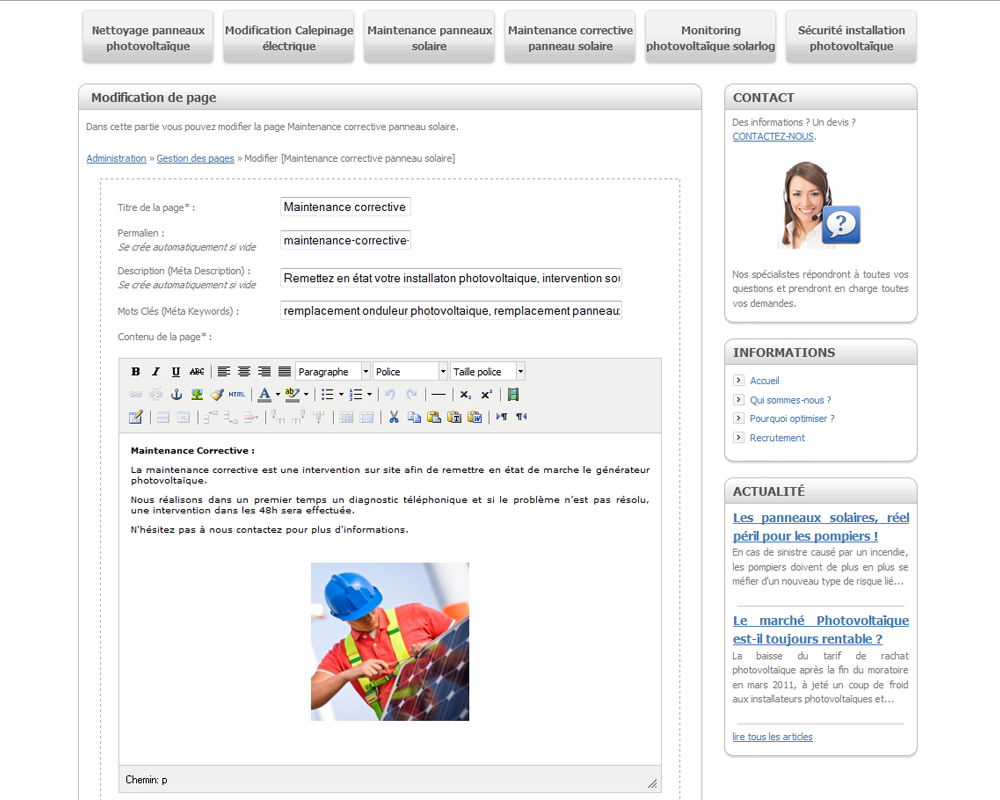
Task: Click the Gestion des pages breadcrumb link
Action: coord(195,159)
